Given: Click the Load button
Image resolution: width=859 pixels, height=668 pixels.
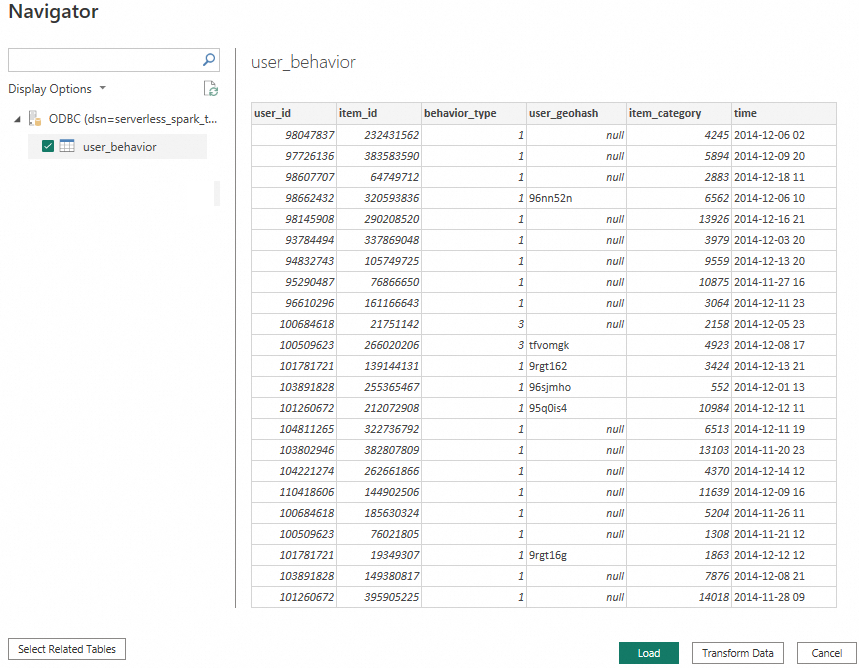Looking at the screenshot, I should [648, 653].
